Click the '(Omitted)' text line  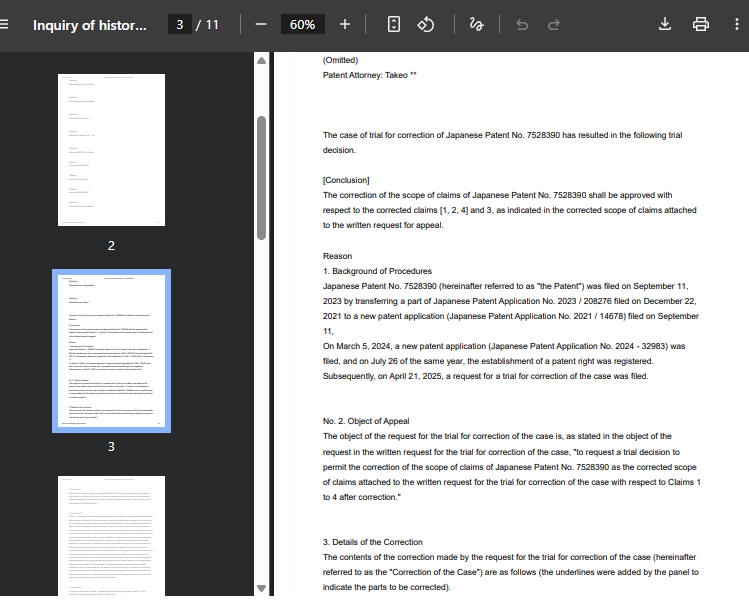tap(340, 60)
